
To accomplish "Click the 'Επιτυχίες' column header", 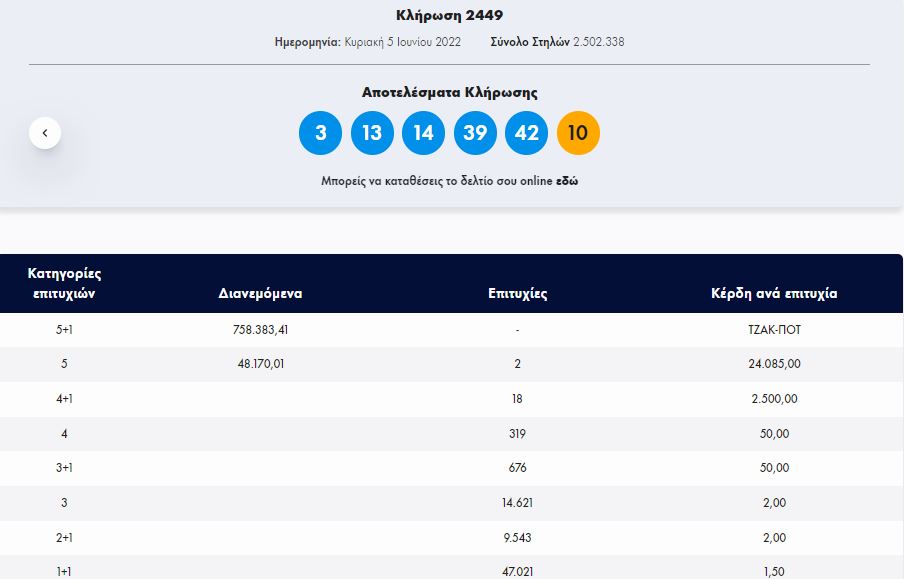I will click(517, 294).
